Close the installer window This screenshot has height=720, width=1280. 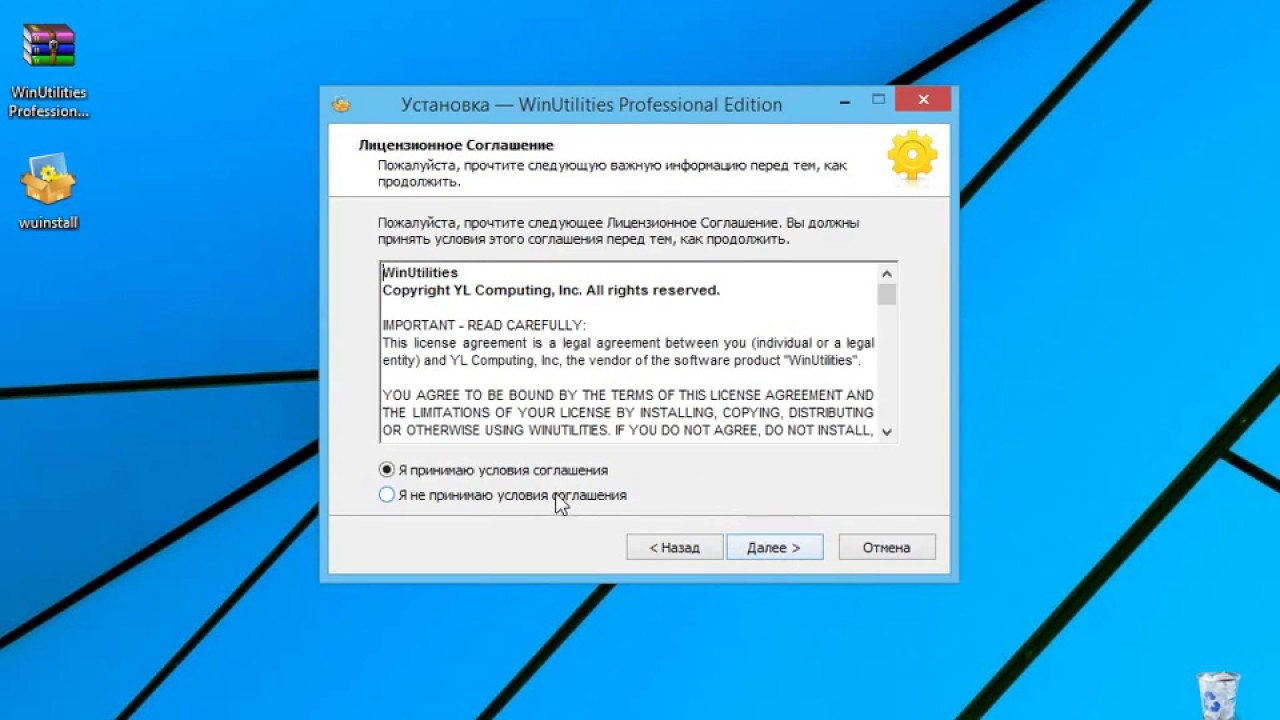(x=923, y=99)
